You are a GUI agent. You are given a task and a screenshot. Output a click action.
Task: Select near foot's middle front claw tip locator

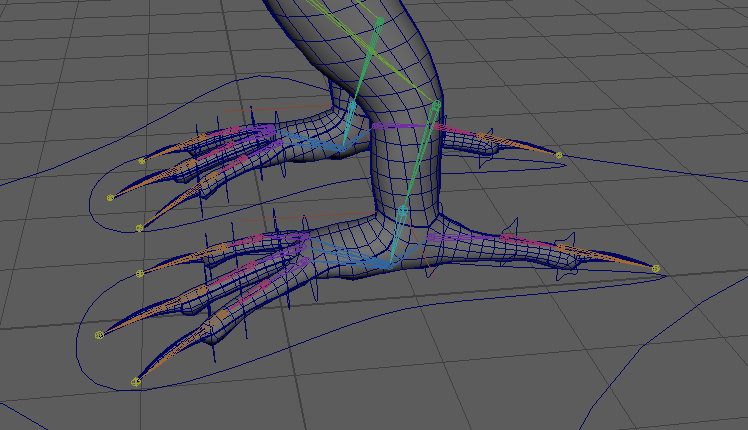tap(99, 335)
